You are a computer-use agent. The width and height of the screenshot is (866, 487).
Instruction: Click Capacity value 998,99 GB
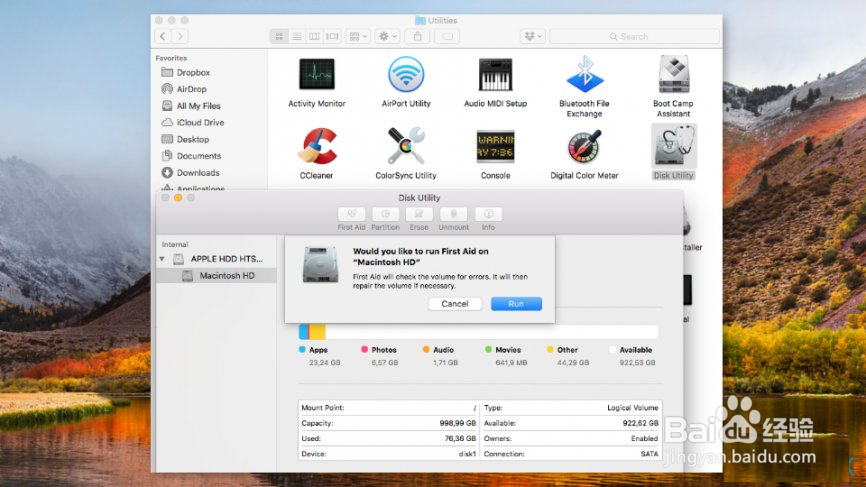tap(457, 423)
